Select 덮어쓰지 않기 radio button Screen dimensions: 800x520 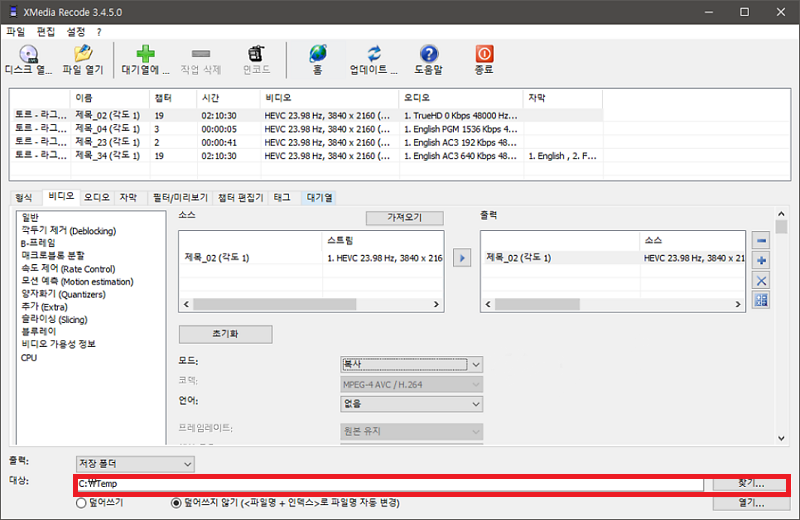click(x=176, y=503)
